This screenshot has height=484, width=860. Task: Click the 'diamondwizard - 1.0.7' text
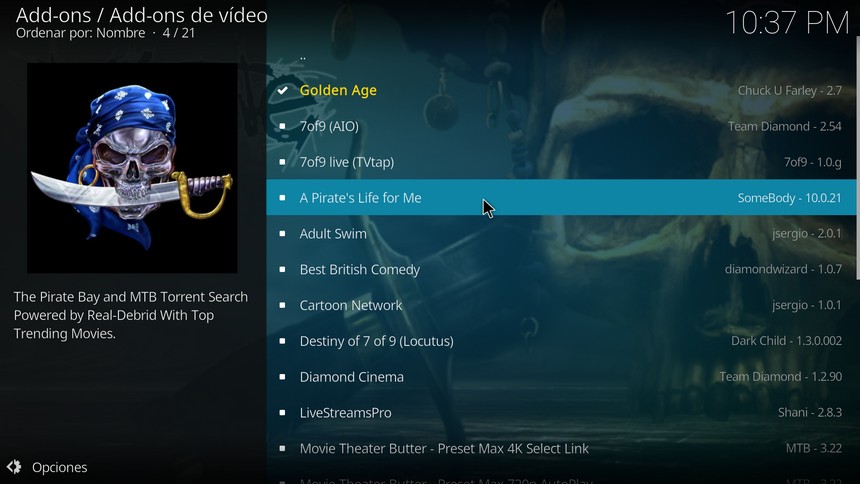pos(783,269)
